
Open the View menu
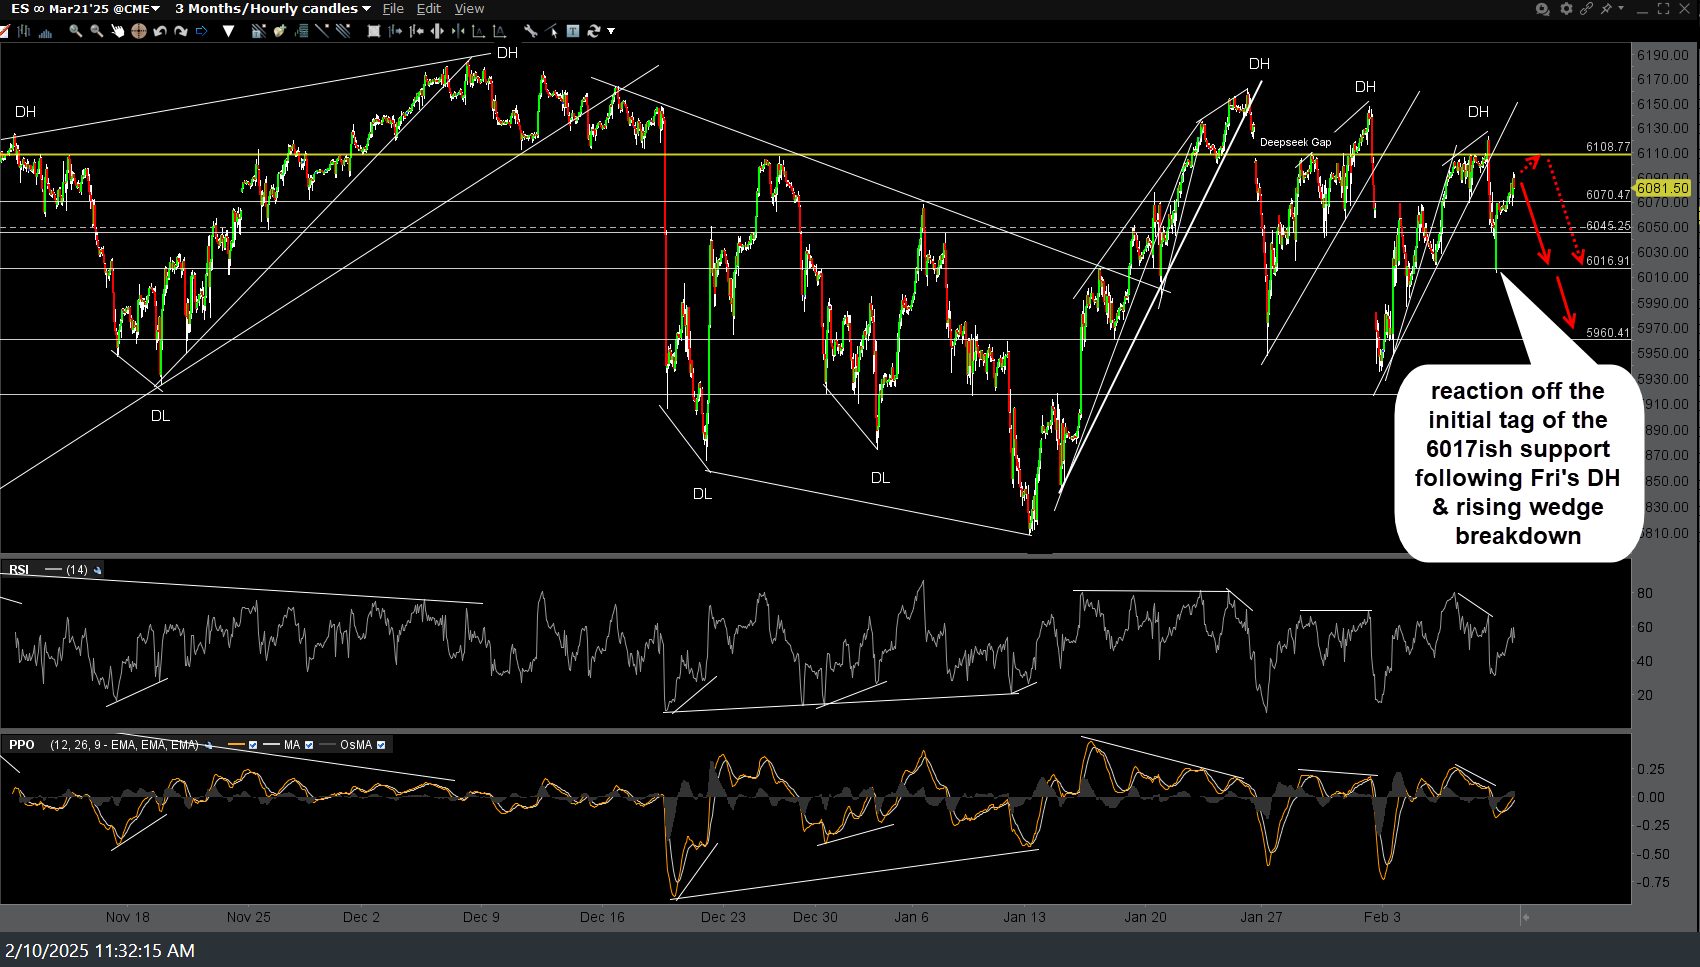click(469, 8)
